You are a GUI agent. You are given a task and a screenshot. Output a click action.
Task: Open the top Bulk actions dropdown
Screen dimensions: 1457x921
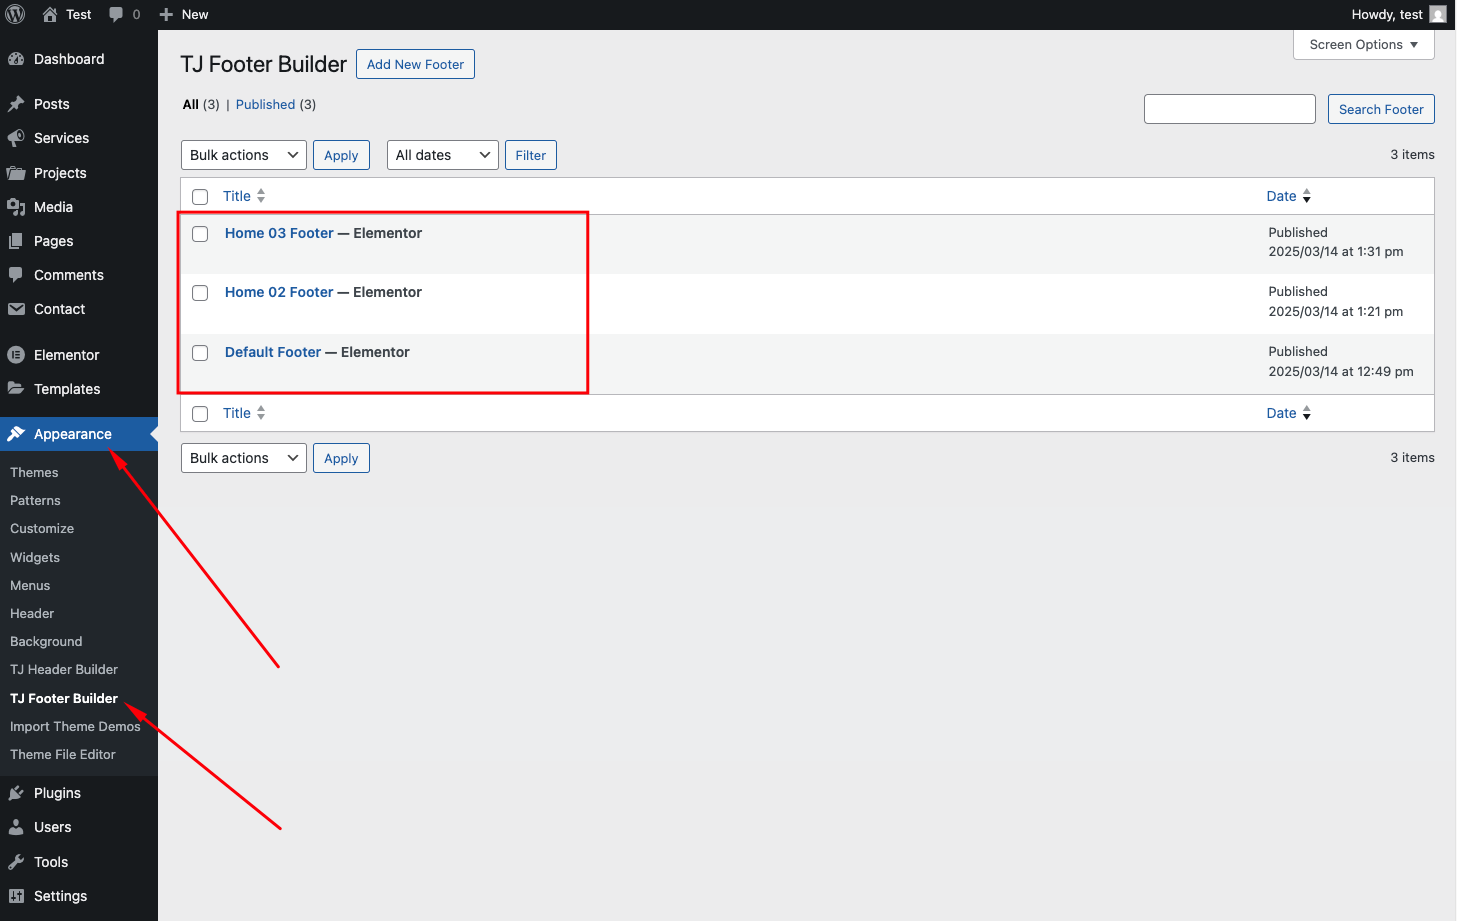(244, 155)
